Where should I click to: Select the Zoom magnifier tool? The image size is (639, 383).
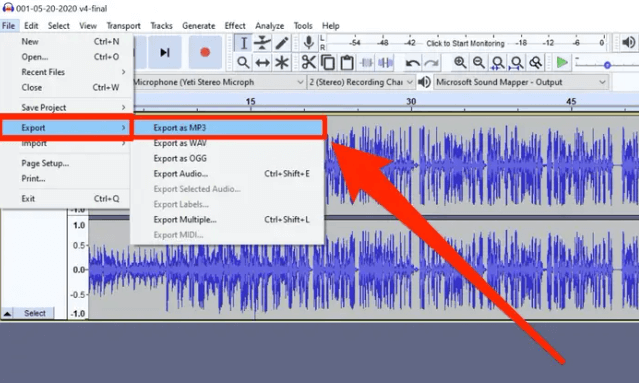243,63
